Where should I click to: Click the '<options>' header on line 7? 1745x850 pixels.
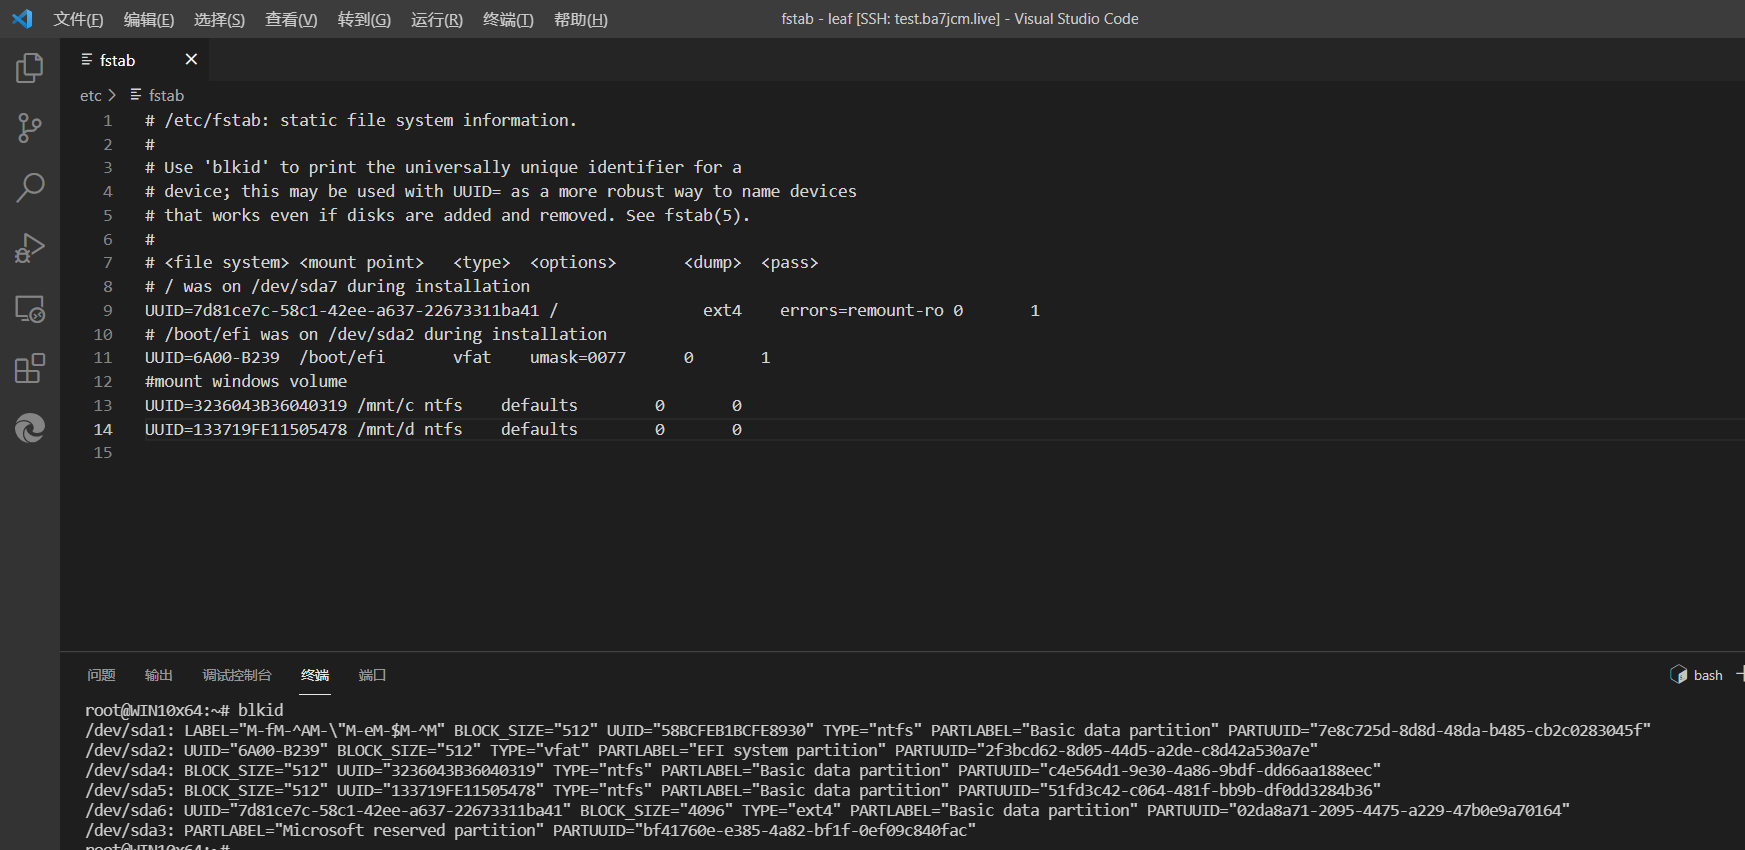coord(573,262)
